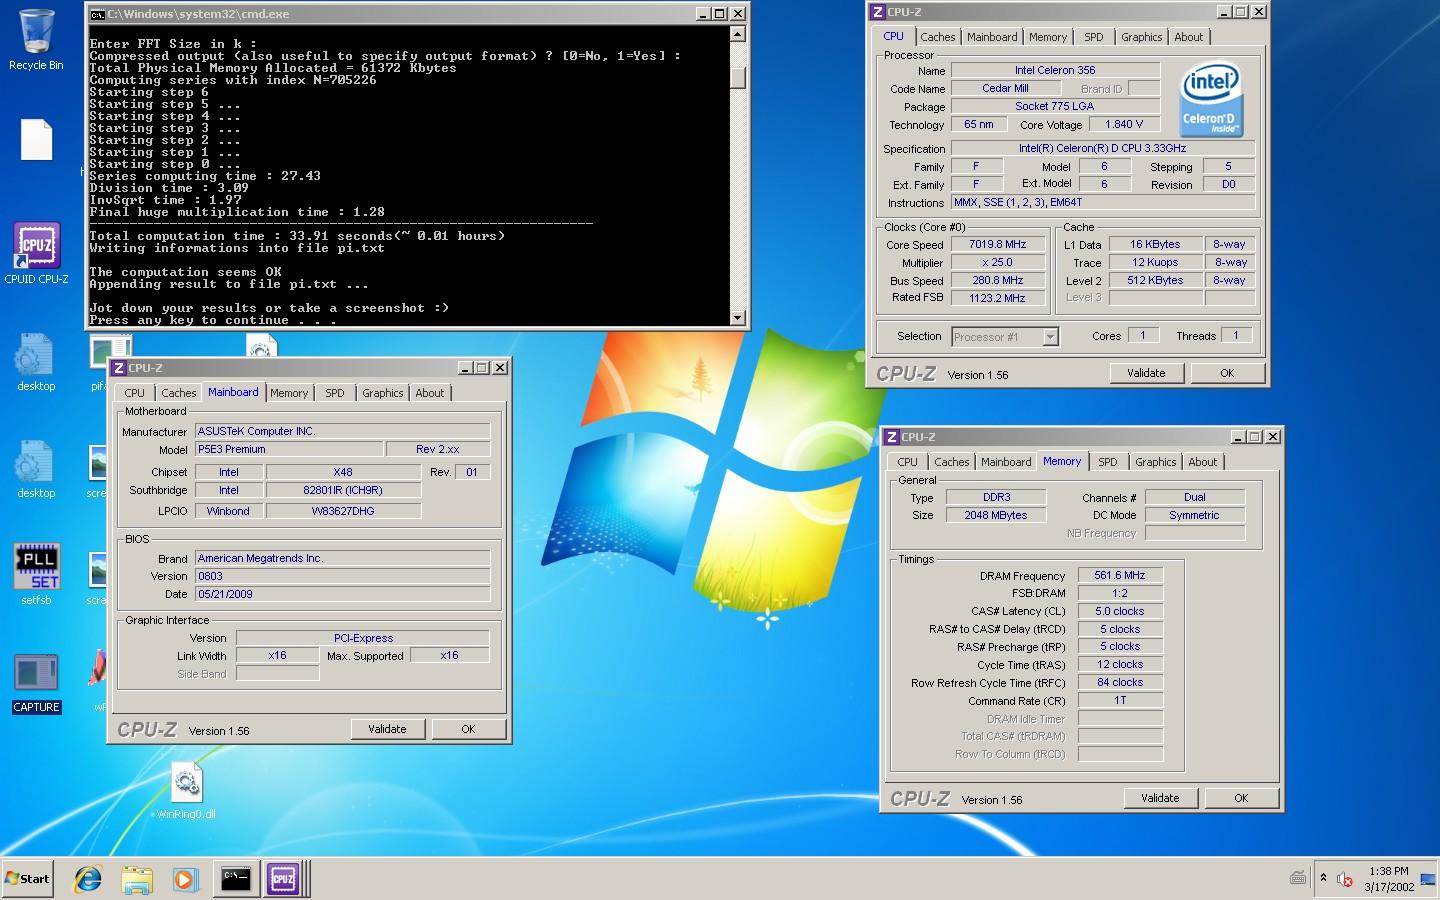Click OK in CPU-Z processor window

pyautogui.click(x=1227, y=373)
